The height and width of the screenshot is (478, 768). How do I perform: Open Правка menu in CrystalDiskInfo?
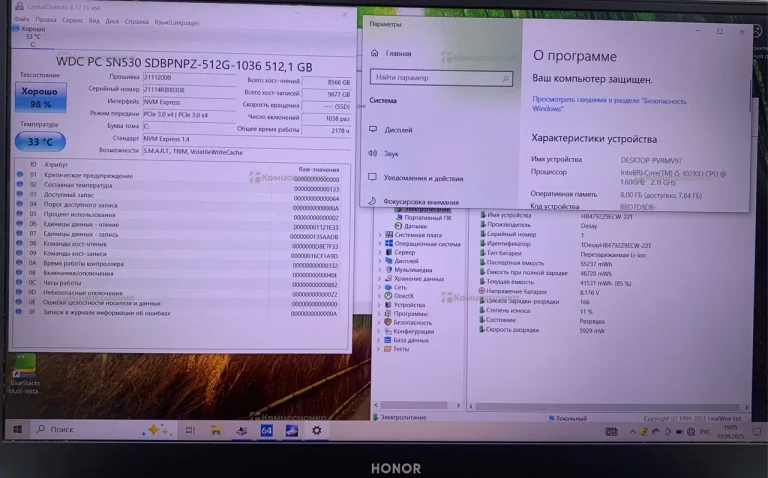[46, 20]
